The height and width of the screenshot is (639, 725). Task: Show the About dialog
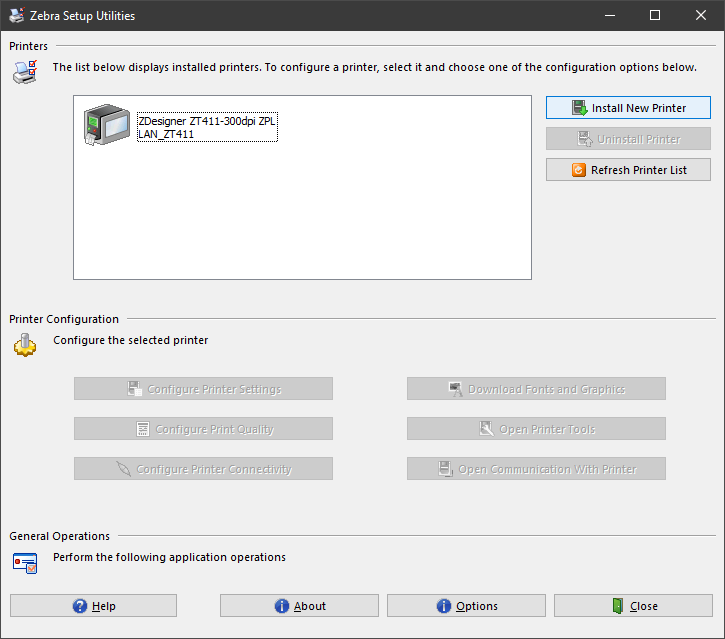coord(299,605)
